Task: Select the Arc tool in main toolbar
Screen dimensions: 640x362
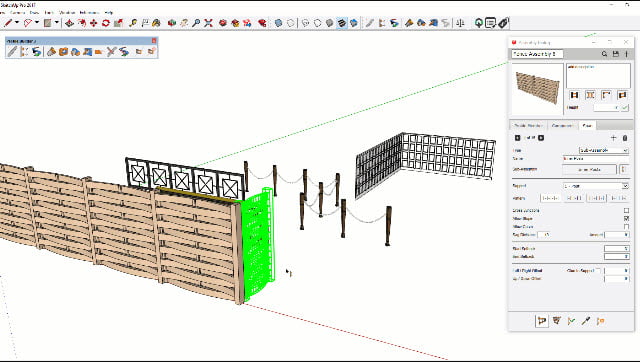Action: click(x=27, y=23)
